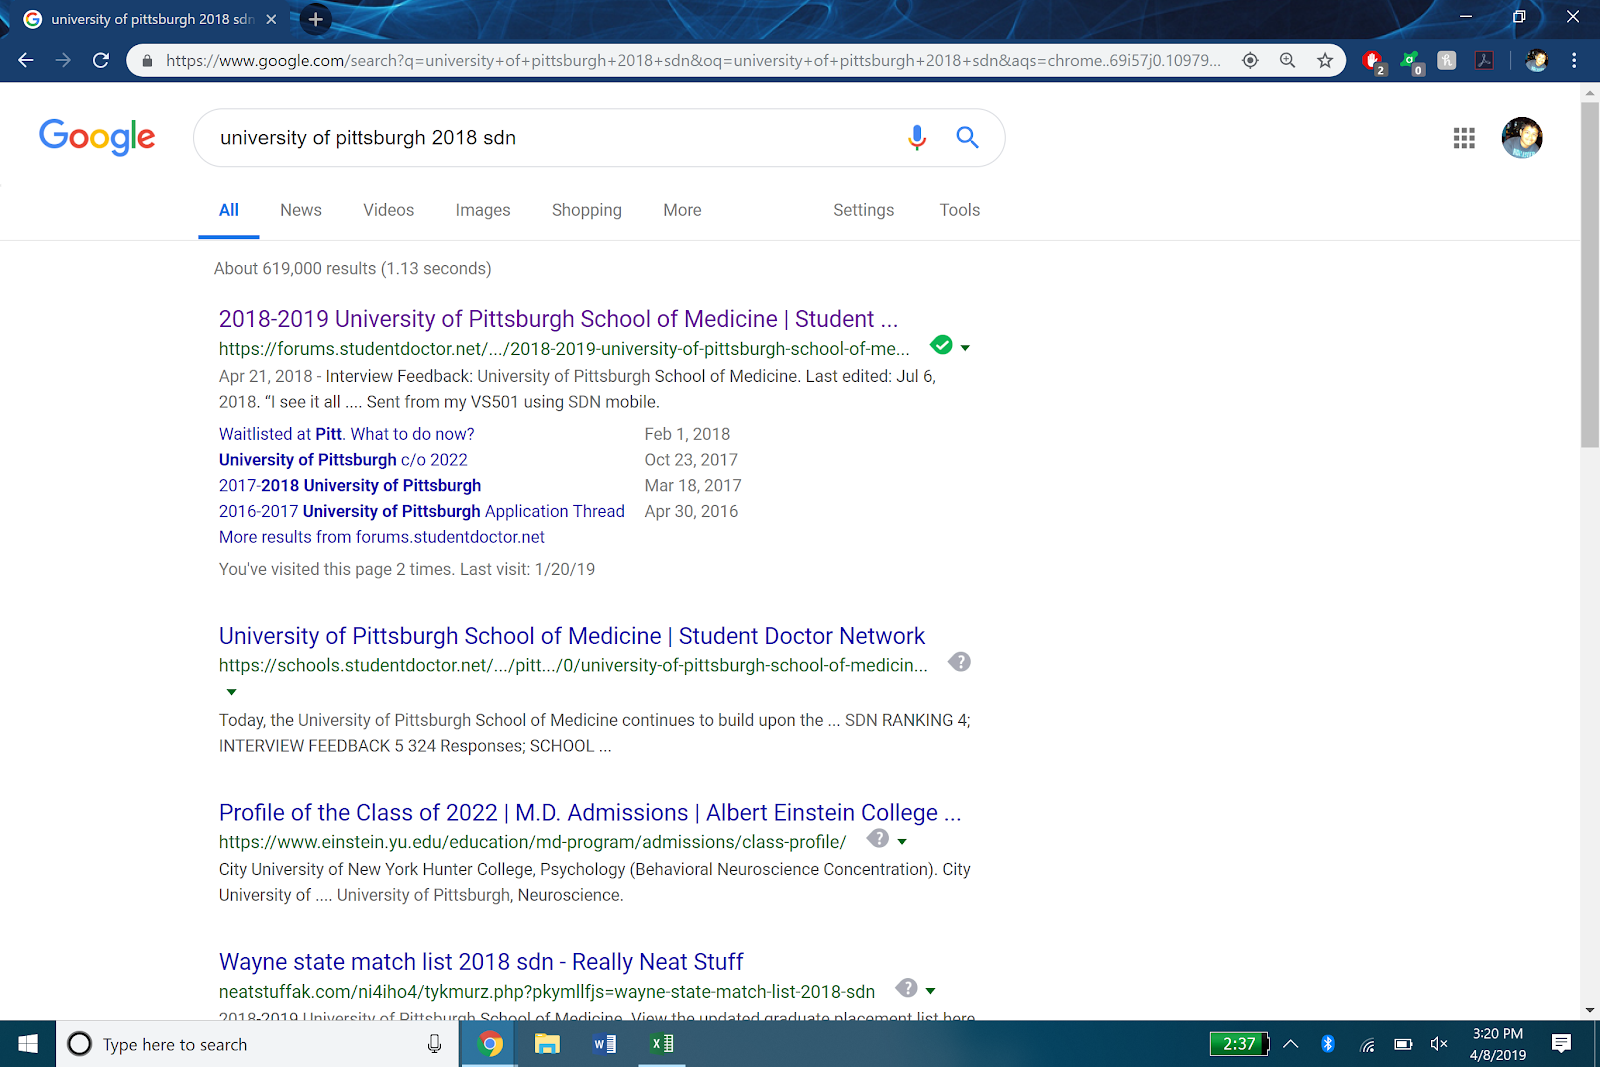Switch to the Images tab
Viewport: 1600px width, 1067px height.
[483, 210]
